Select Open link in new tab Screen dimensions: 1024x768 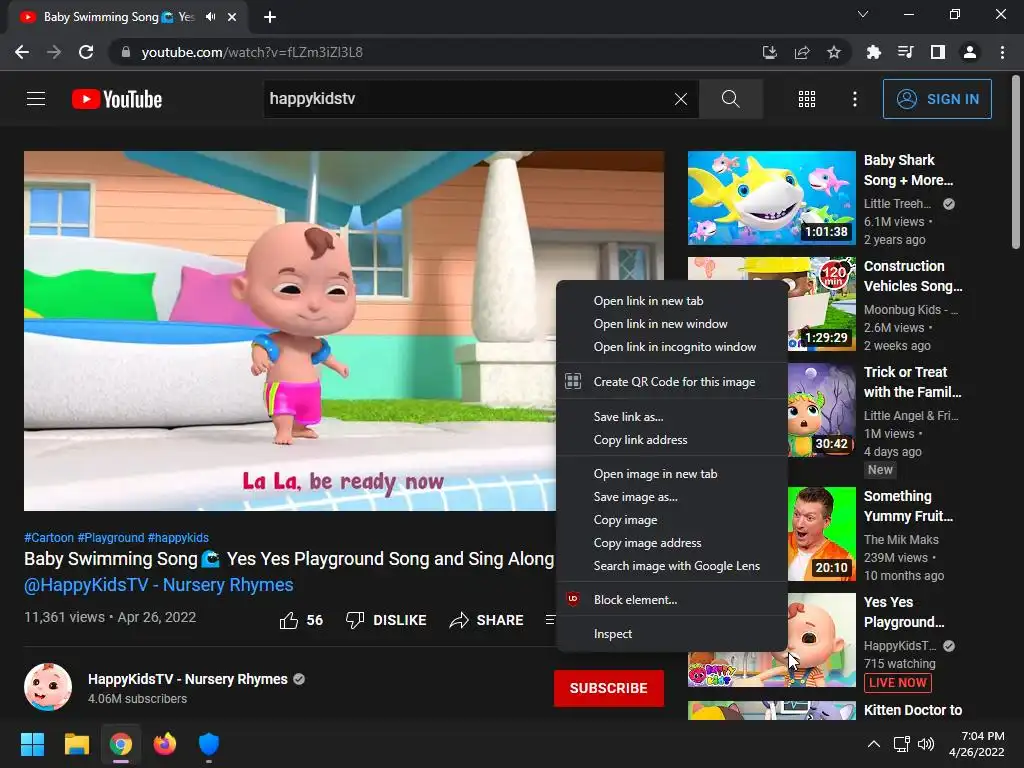tap(672, 301)
